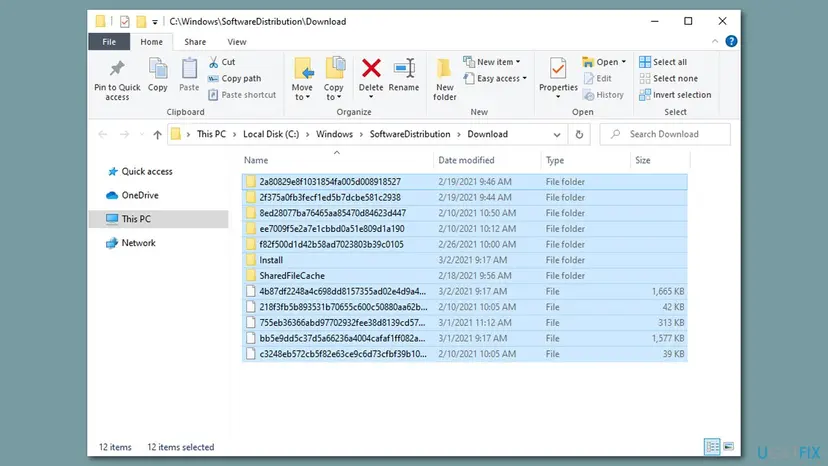Screen dimensions: 828x466
Task: Select folder 2a80829e8f1031854fa005d008918527
Action: tap(465, 182)
